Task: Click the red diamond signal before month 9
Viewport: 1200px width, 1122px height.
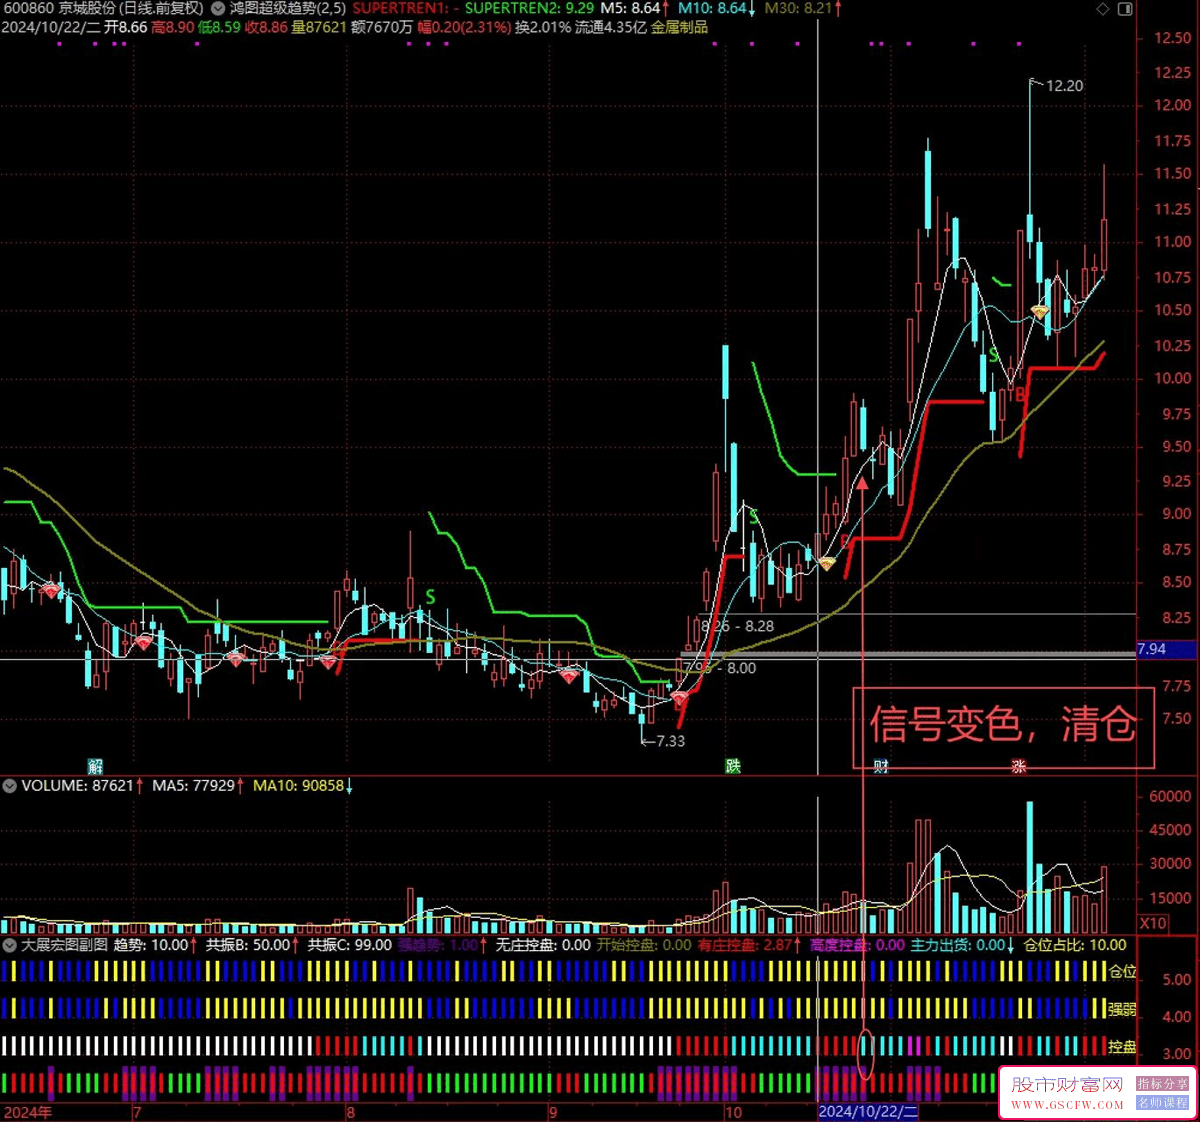Action: pos(569,676)
